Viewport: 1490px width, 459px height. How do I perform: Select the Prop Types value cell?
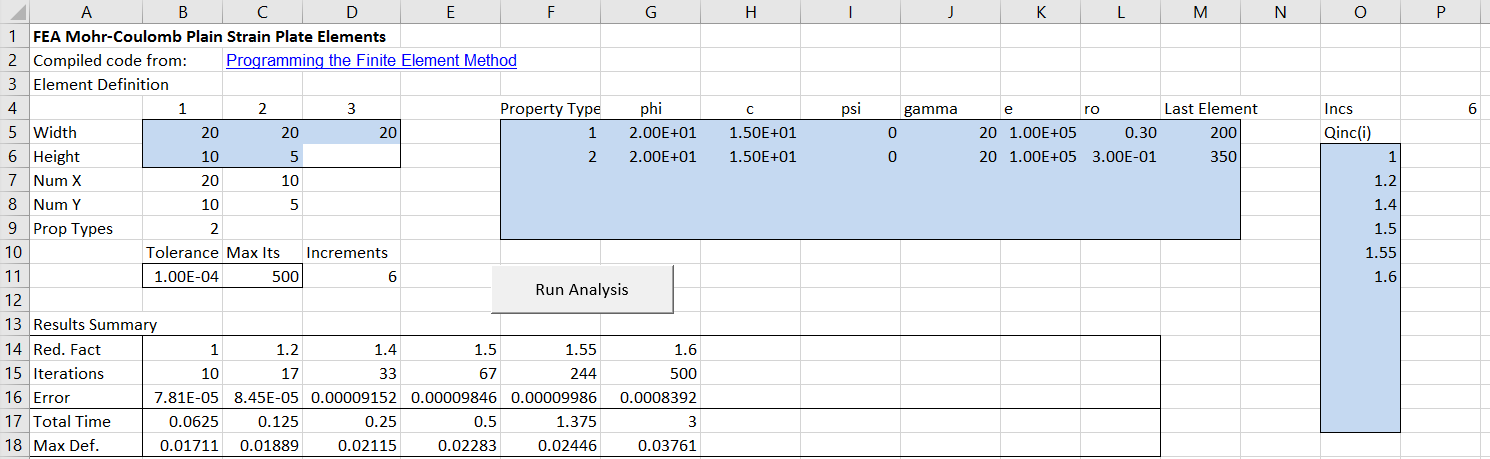click(x=184, y=229)
